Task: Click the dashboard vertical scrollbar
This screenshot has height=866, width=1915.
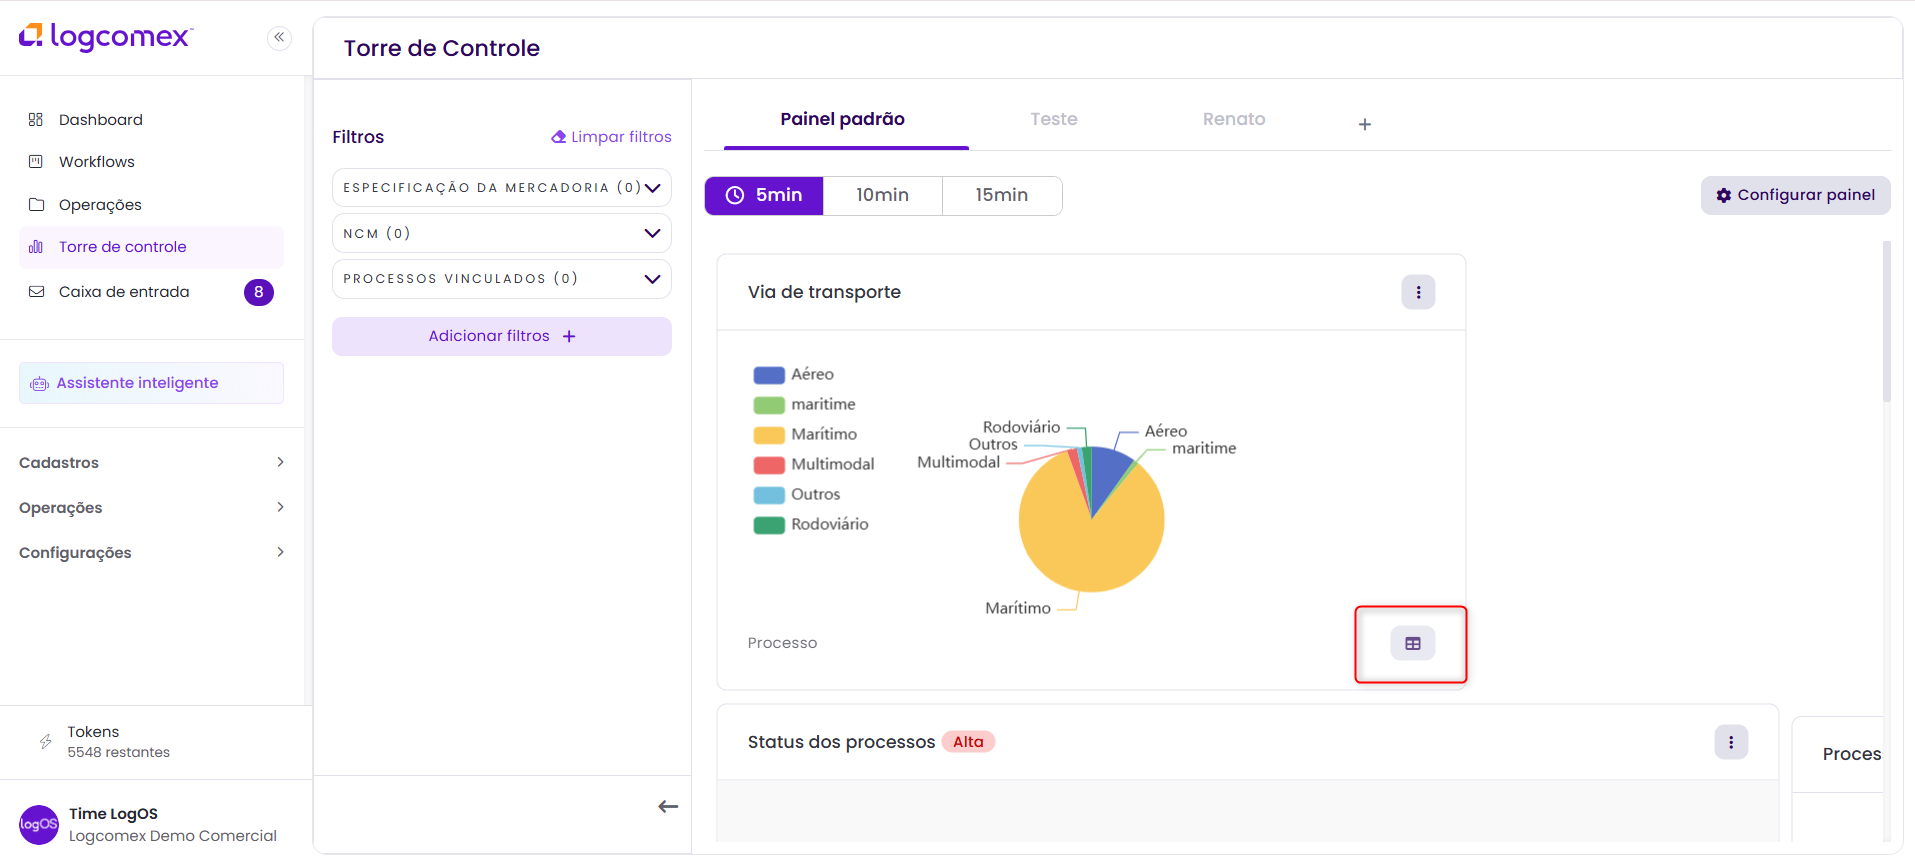Action: click(x=1886, y=320)
